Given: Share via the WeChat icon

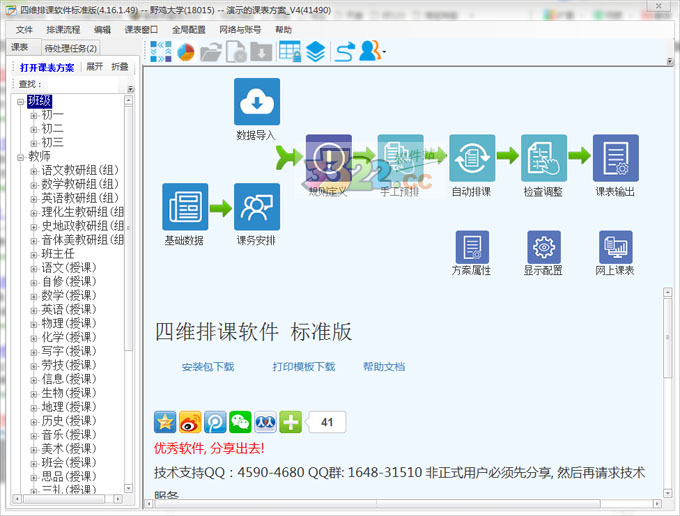Looking at the screenshot, I should (240, 422).
